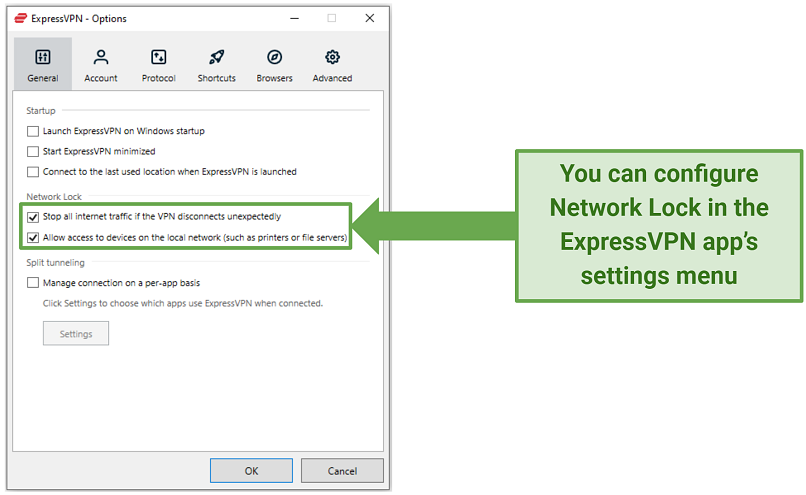Click the green Network Lock callout box

[x=659, y=226]
